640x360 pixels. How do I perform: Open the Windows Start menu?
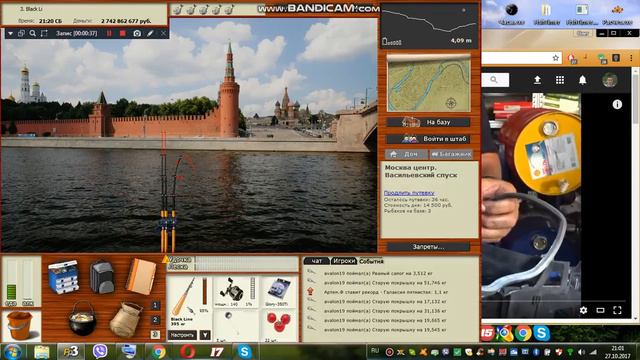[13, 351]
